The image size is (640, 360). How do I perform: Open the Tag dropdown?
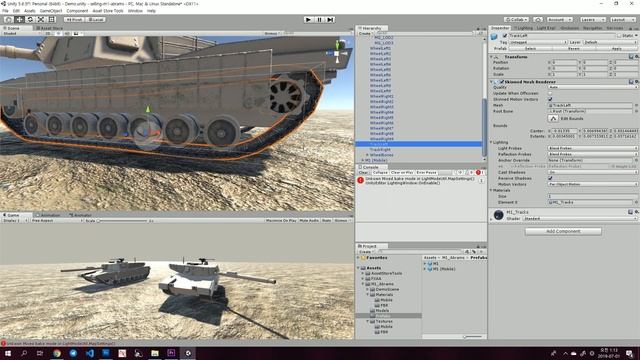(x=538, y=42)
